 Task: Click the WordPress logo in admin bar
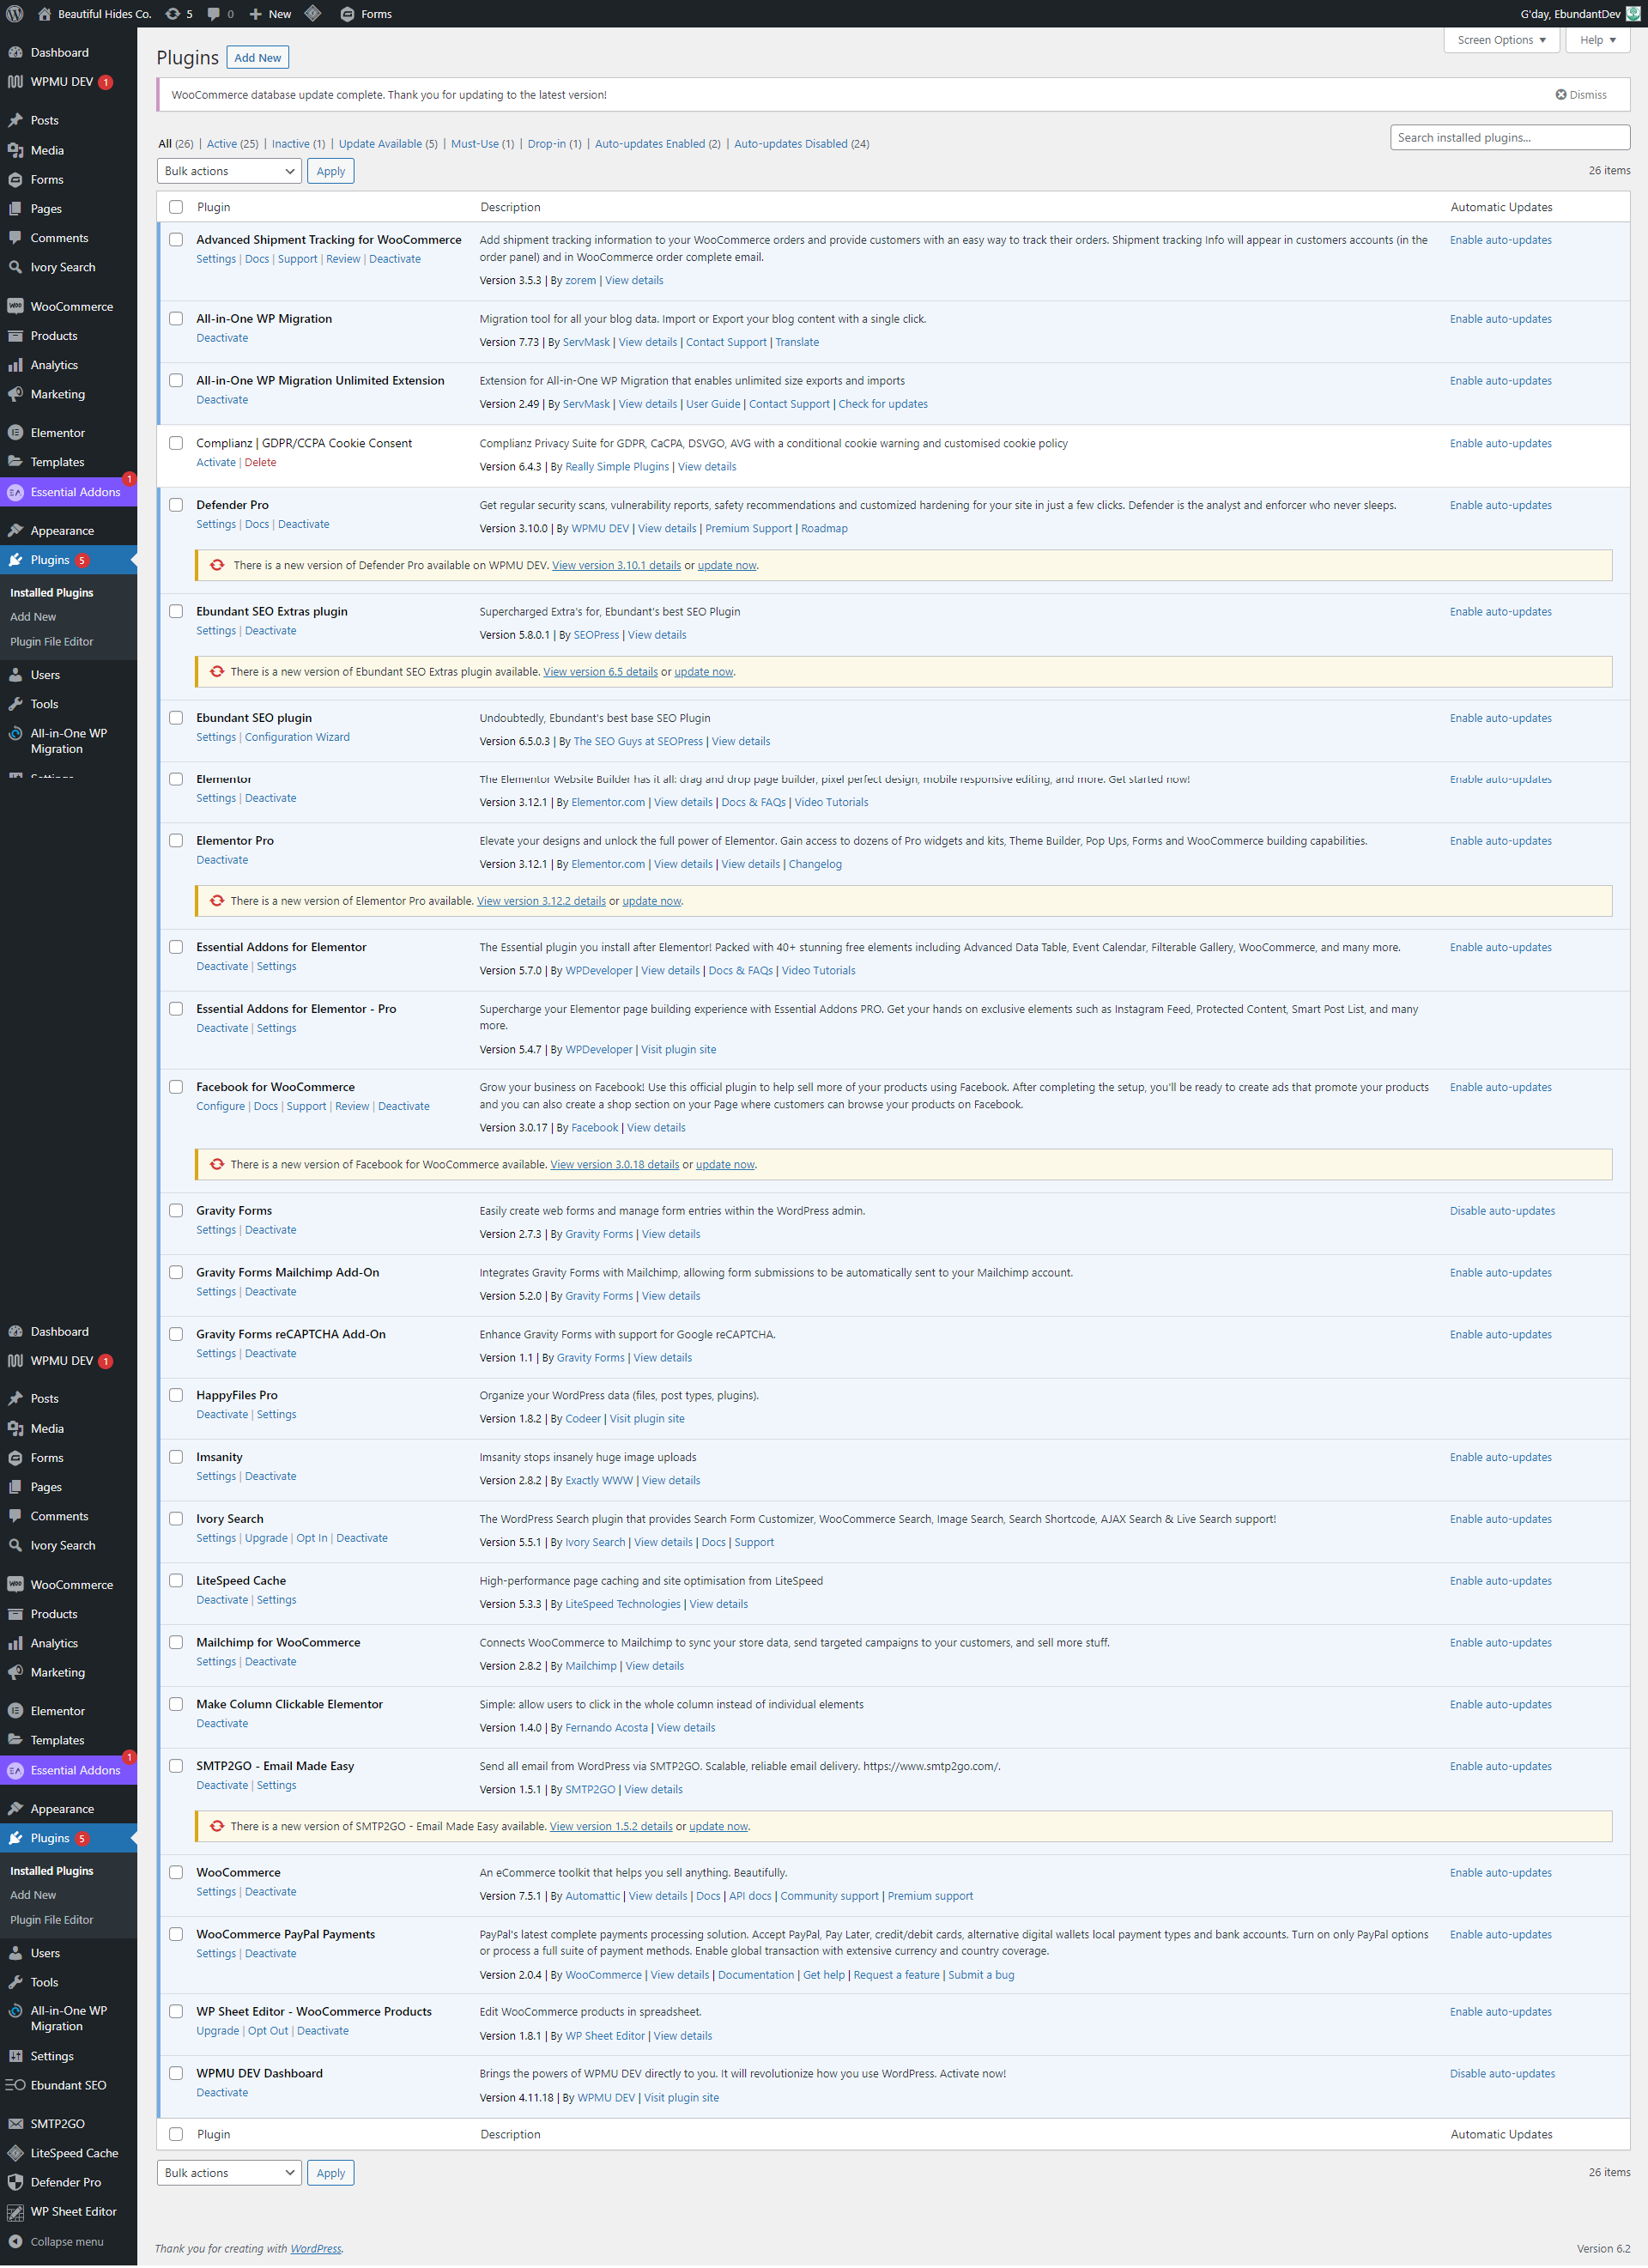coord(15,14)
